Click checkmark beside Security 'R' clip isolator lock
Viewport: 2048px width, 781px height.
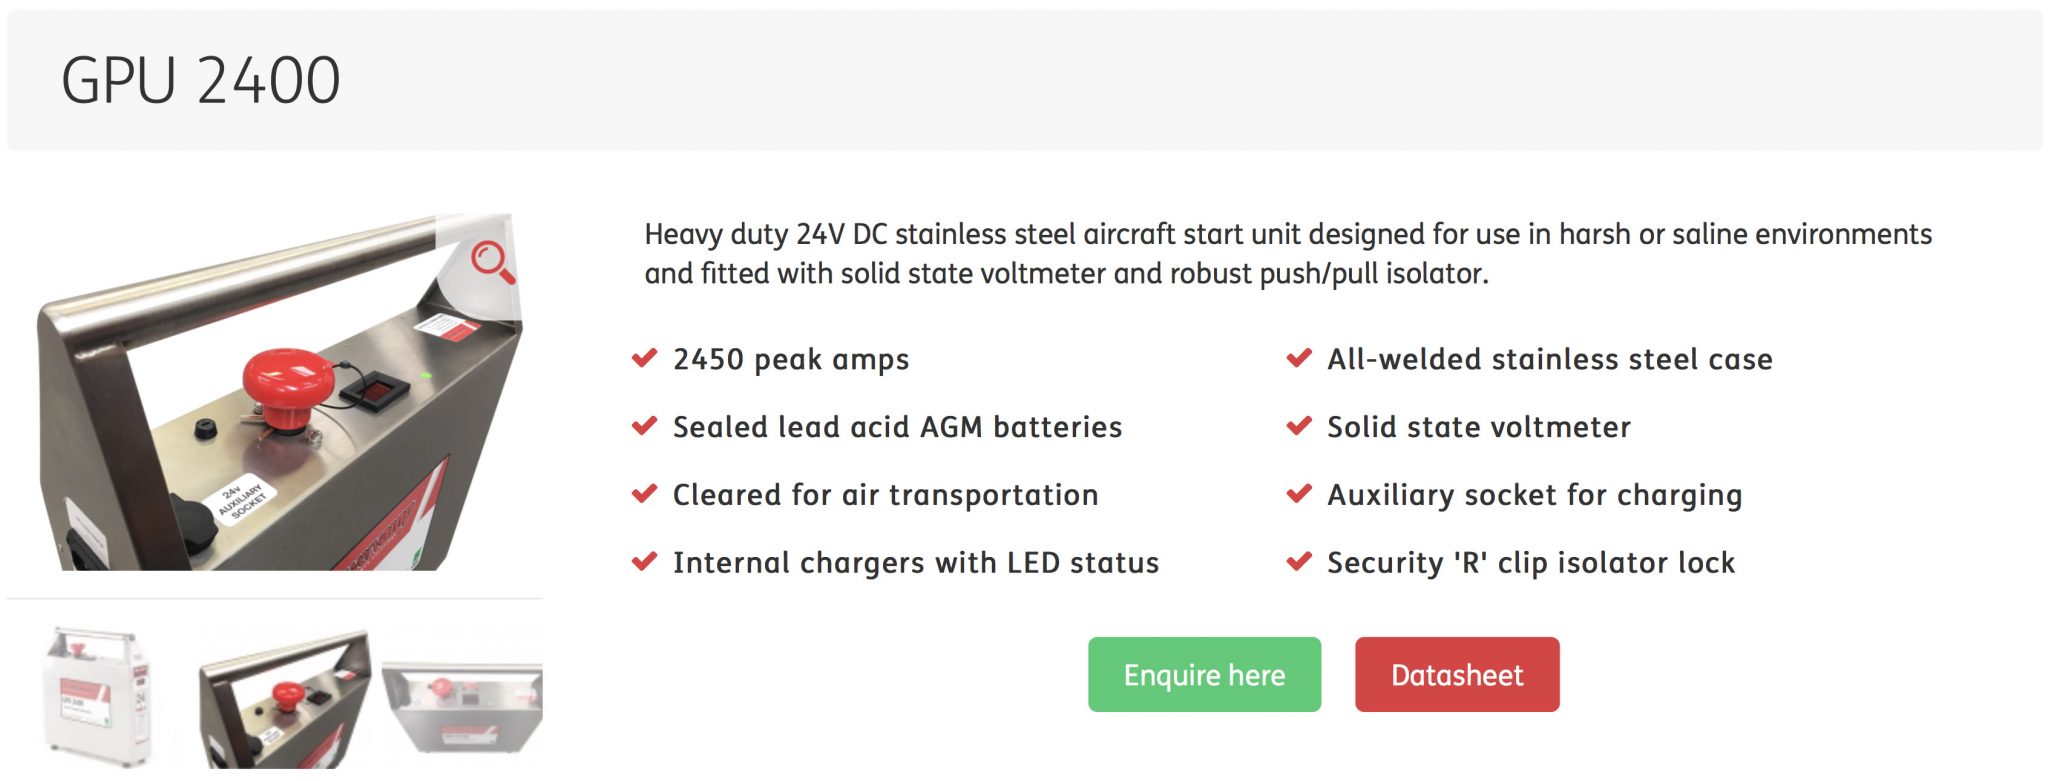point(1299,562)
